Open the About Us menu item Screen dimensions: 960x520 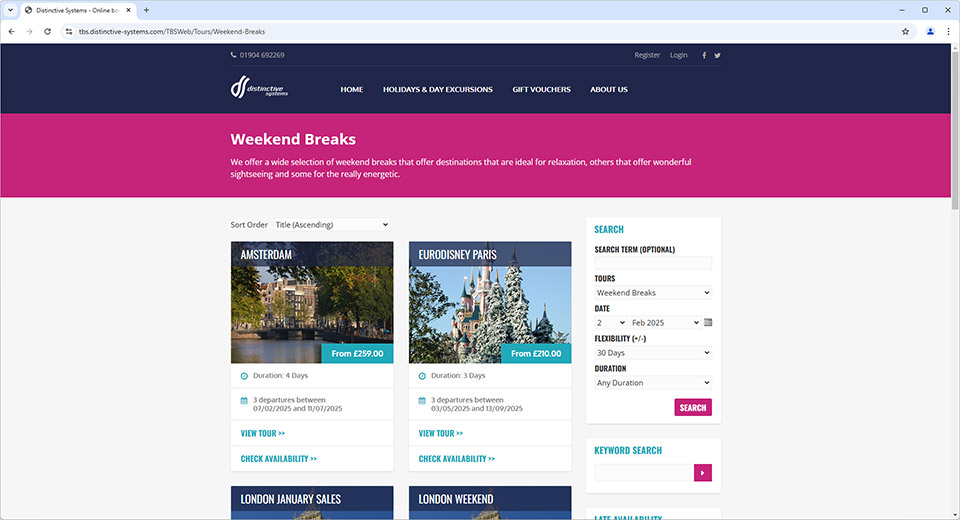tap(609, 89)
